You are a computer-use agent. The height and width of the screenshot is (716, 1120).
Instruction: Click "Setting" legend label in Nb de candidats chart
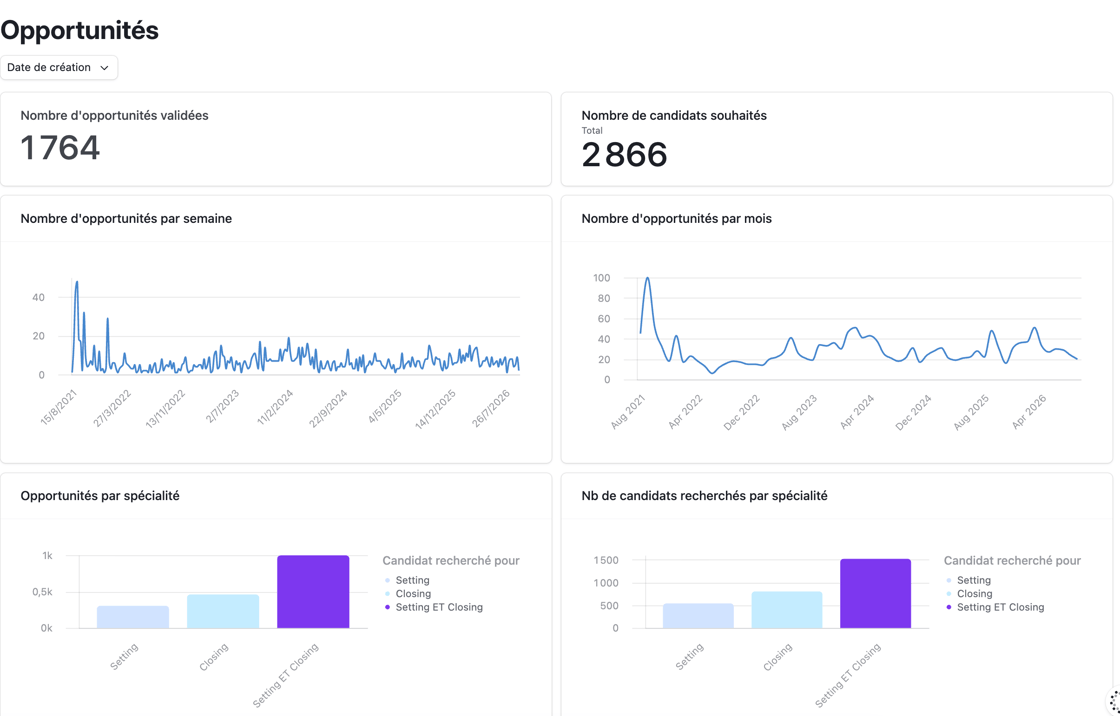click(974, 580)
